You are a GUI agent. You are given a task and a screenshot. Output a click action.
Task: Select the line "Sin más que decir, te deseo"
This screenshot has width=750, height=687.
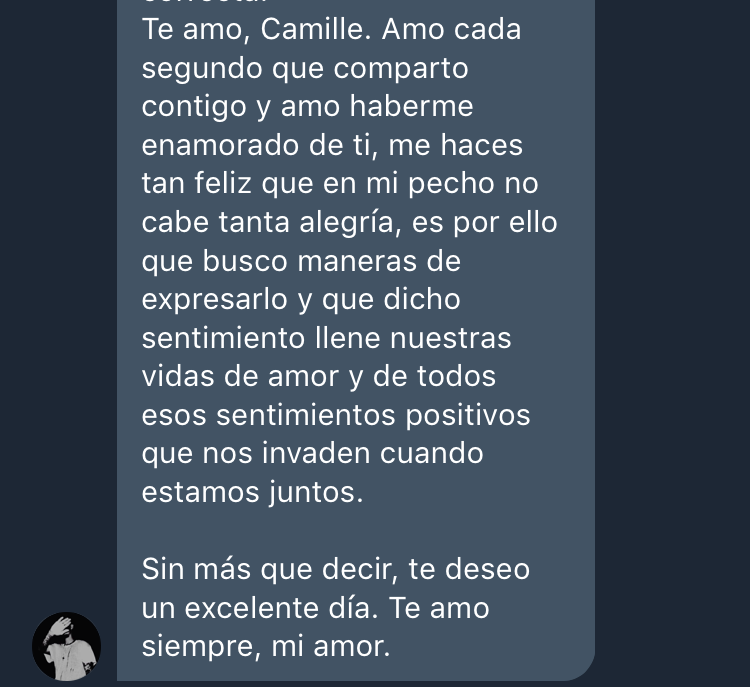click(x=336, y=570)
